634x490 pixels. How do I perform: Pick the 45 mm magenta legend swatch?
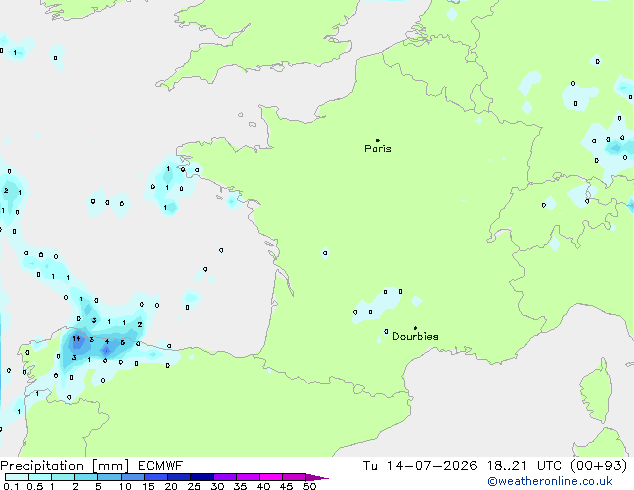[294, 477]
